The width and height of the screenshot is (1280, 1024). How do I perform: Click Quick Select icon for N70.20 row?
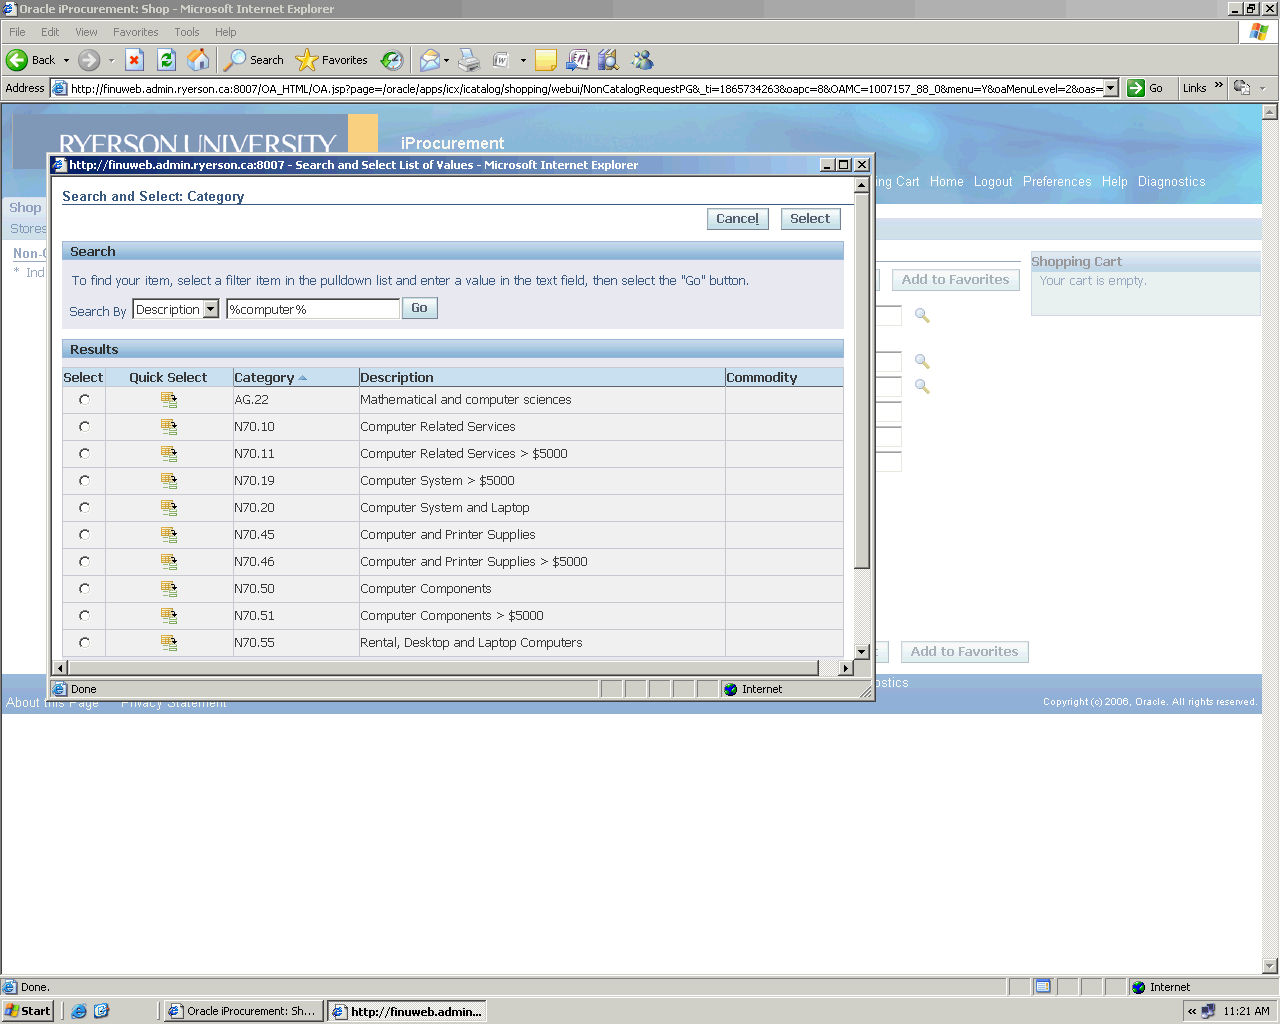[169, 508]
